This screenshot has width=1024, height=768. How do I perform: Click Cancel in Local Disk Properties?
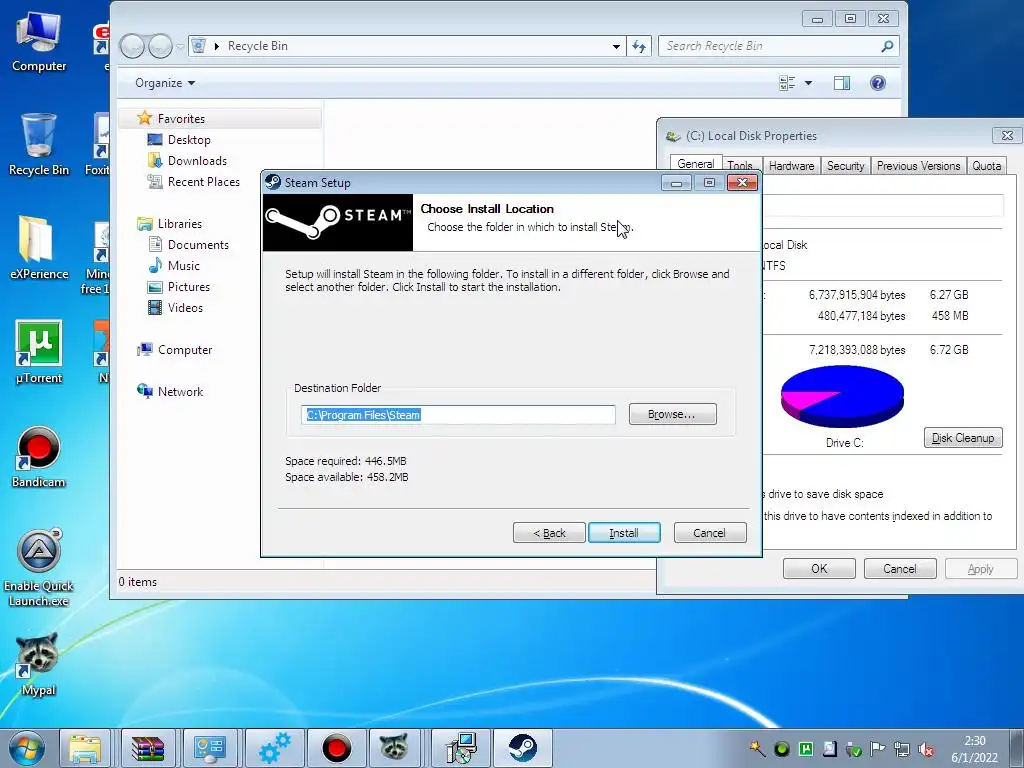(899, 569)
